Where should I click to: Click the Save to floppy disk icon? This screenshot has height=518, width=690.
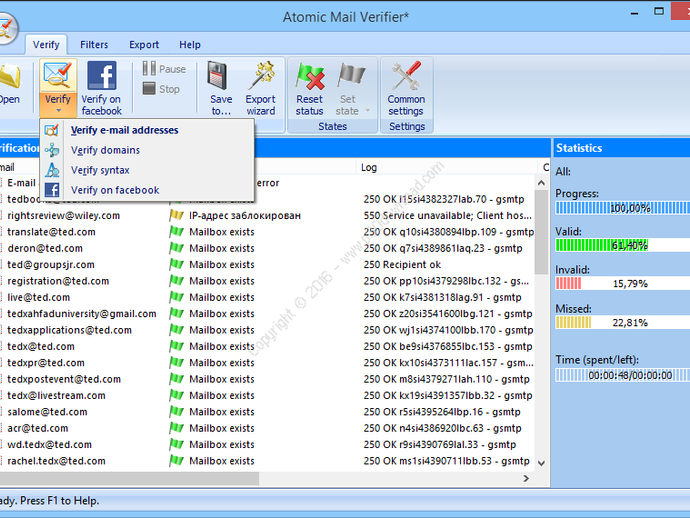(217, 76)
